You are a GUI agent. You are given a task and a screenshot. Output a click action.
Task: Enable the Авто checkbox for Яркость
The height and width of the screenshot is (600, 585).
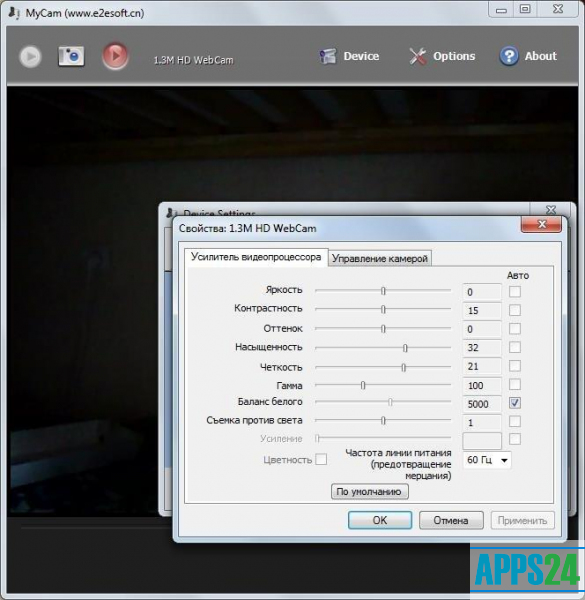(515, 292)
